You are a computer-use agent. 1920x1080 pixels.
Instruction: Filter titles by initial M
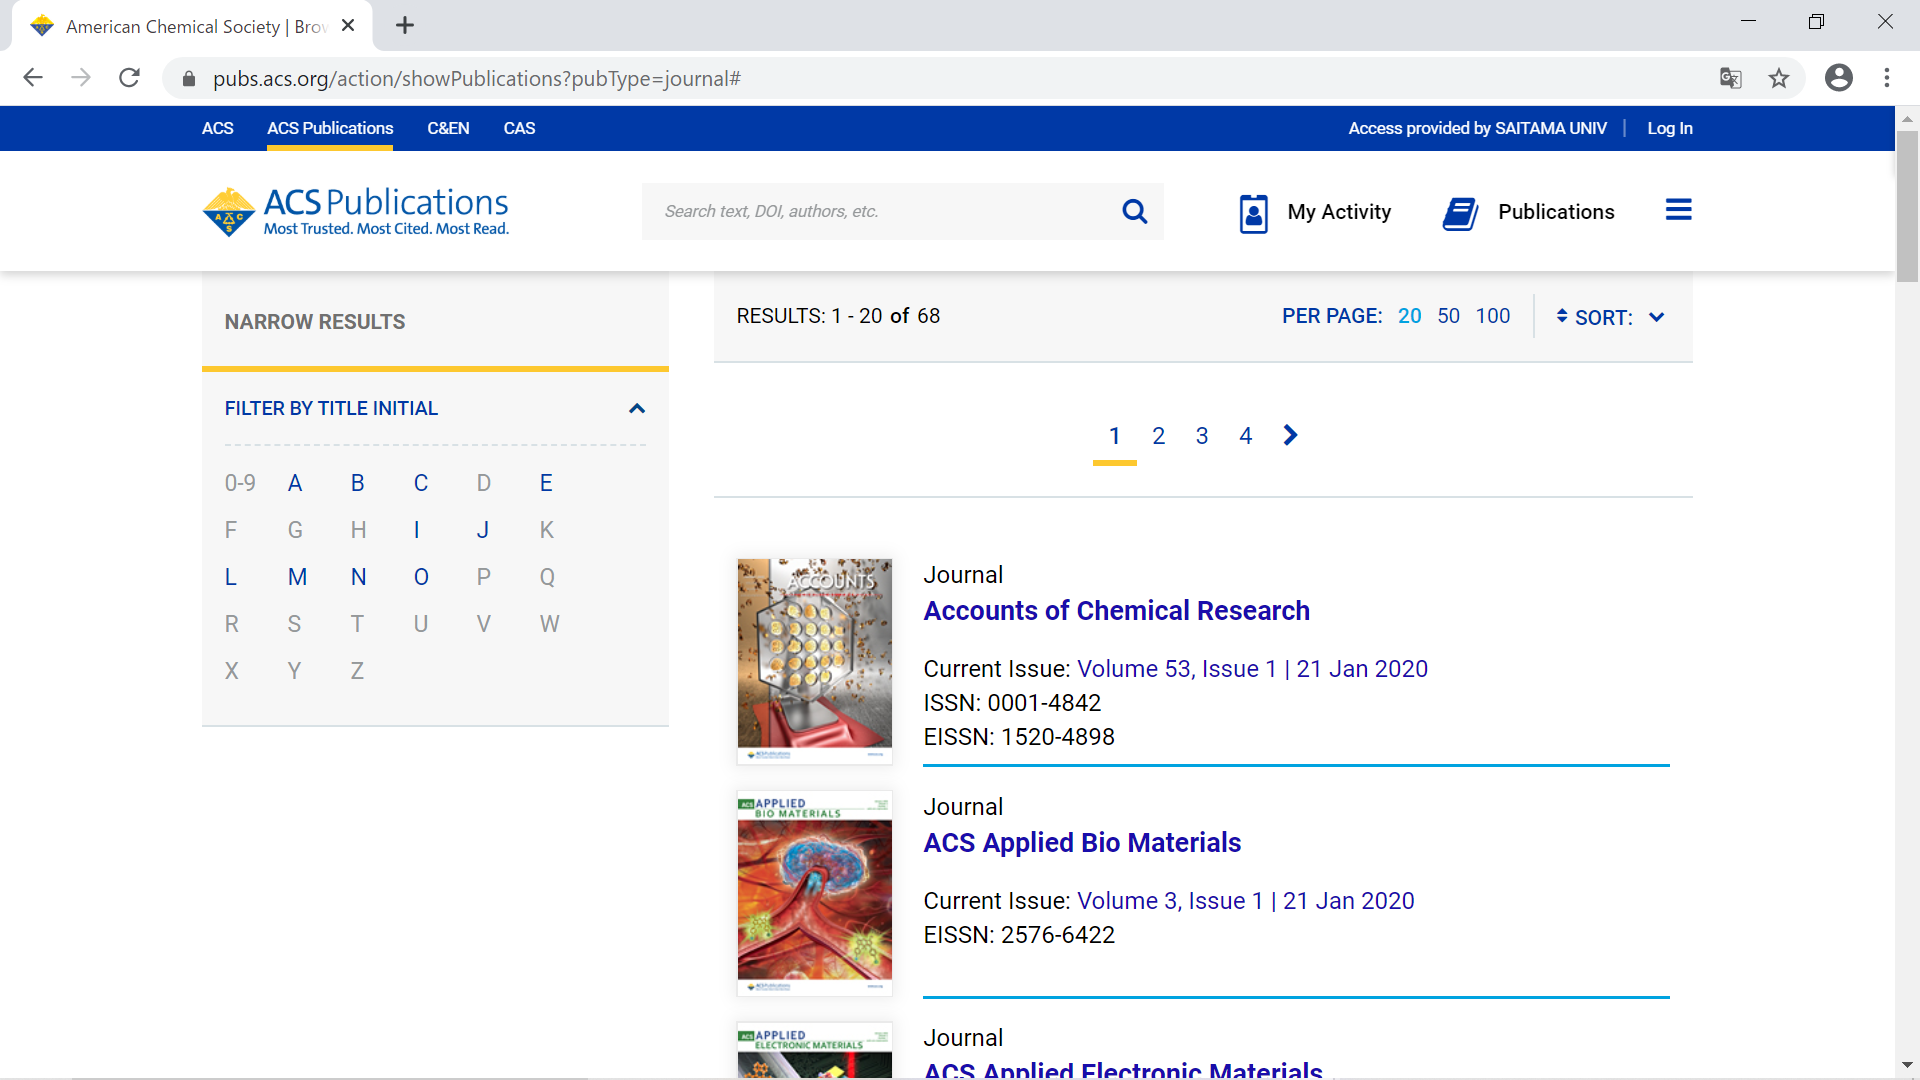coord(297,577)
